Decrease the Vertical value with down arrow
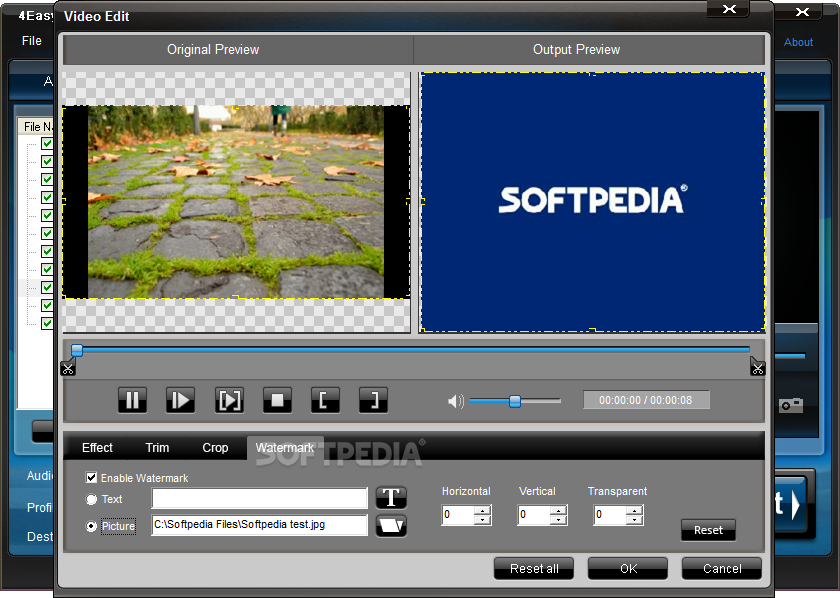840x598 pixels. pos(559,520)
